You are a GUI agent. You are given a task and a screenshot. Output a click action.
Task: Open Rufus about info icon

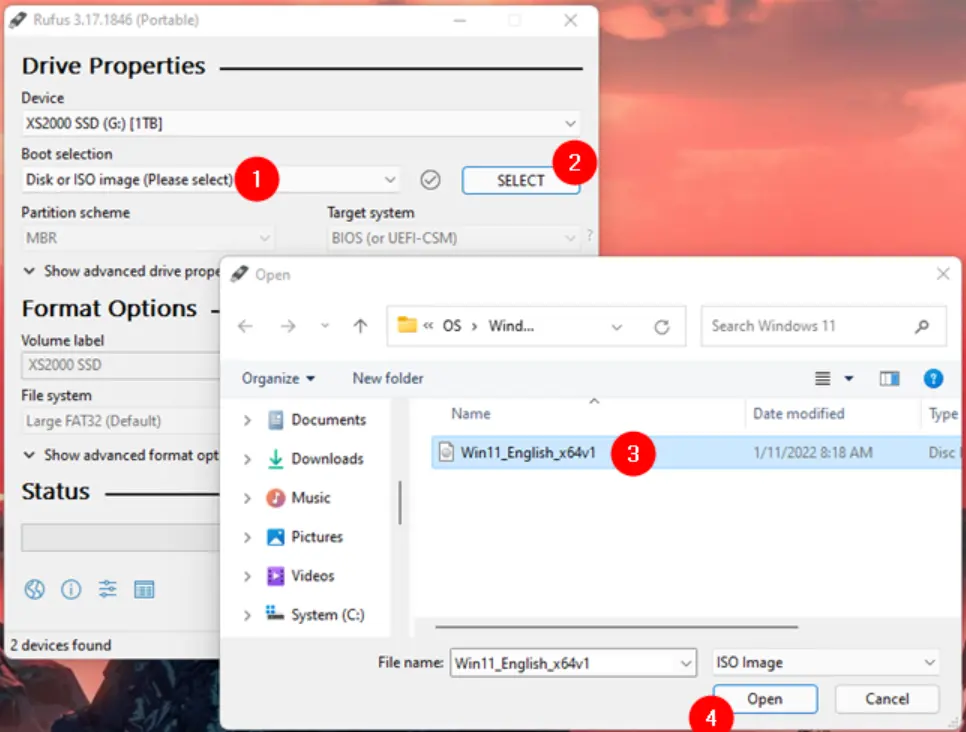click(71, 590)
